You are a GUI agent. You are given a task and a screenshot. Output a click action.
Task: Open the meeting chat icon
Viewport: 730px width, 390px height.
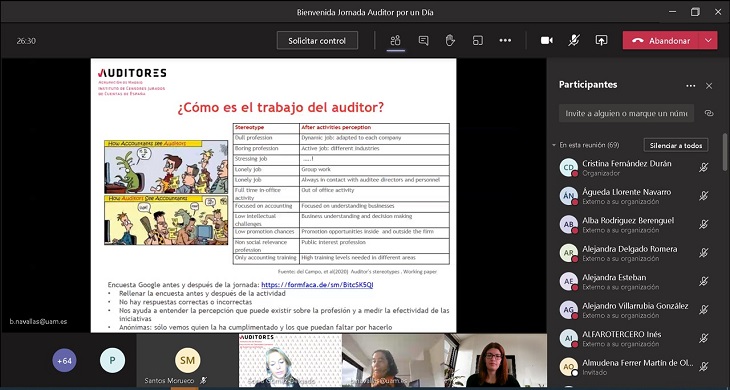point(423,40)
